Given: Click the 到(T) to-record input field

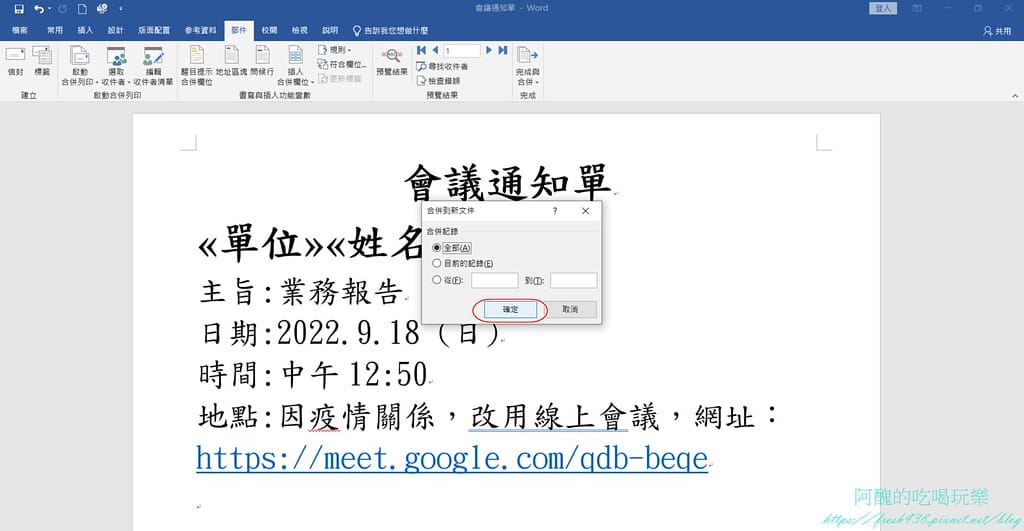Looking at the screenshot, I should (x=573, y=280).
